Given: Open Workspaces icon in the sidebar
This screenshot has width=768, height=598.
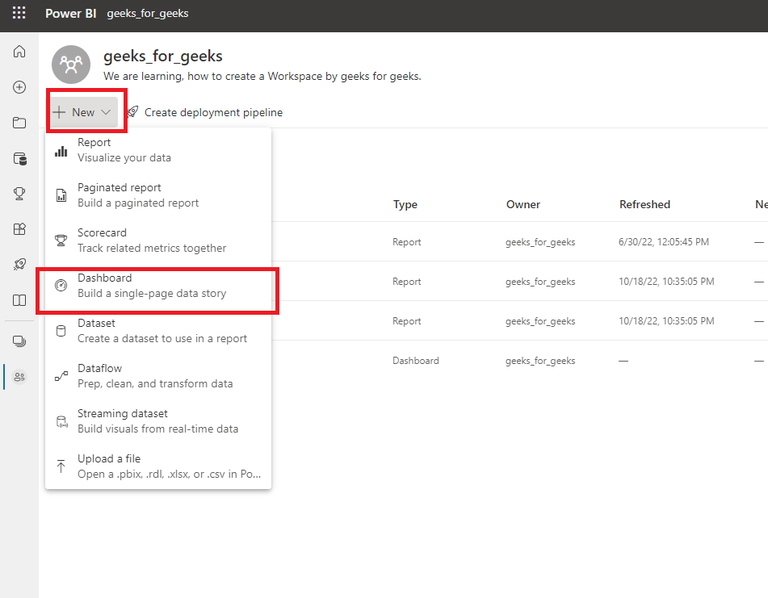Looking at the screenshot, I should coord(19,341).
